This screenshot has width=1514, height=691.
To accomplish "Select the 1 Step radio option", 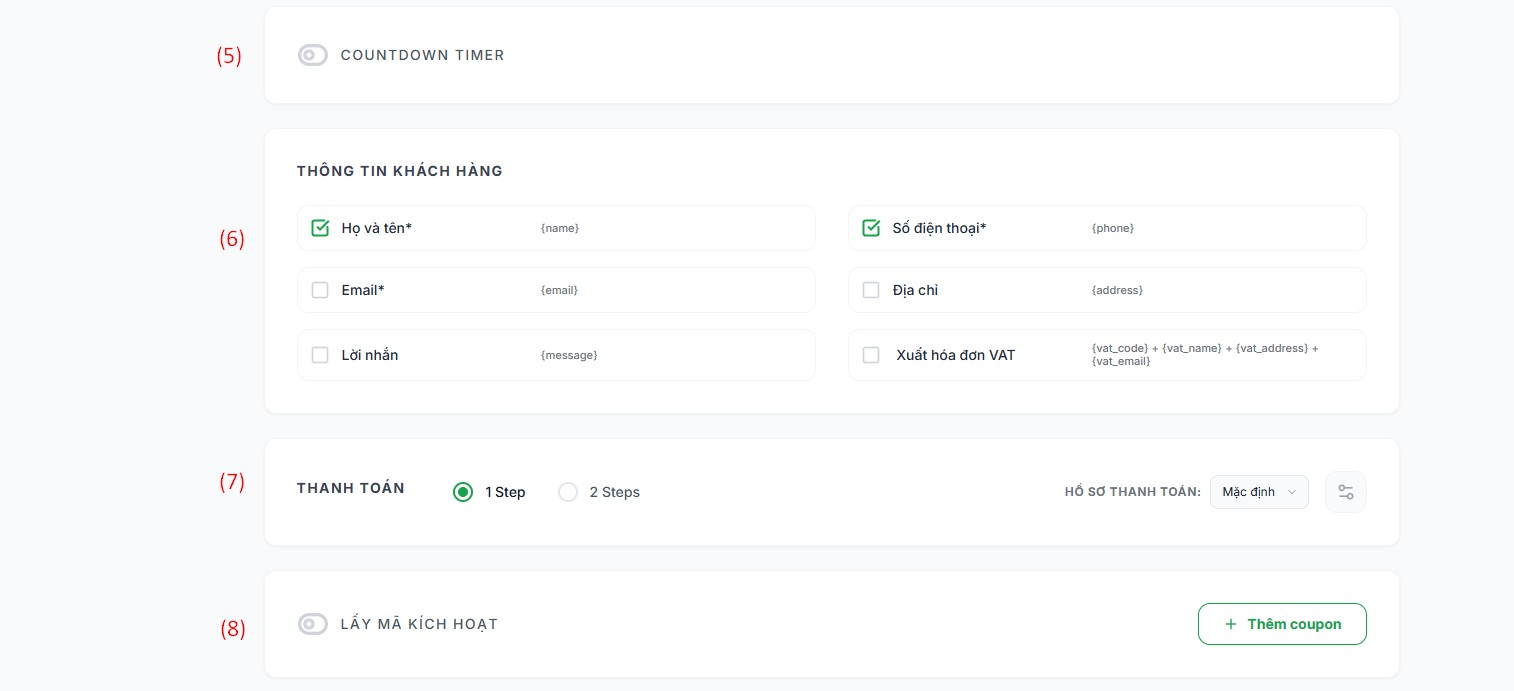I will tap(463, 492).
